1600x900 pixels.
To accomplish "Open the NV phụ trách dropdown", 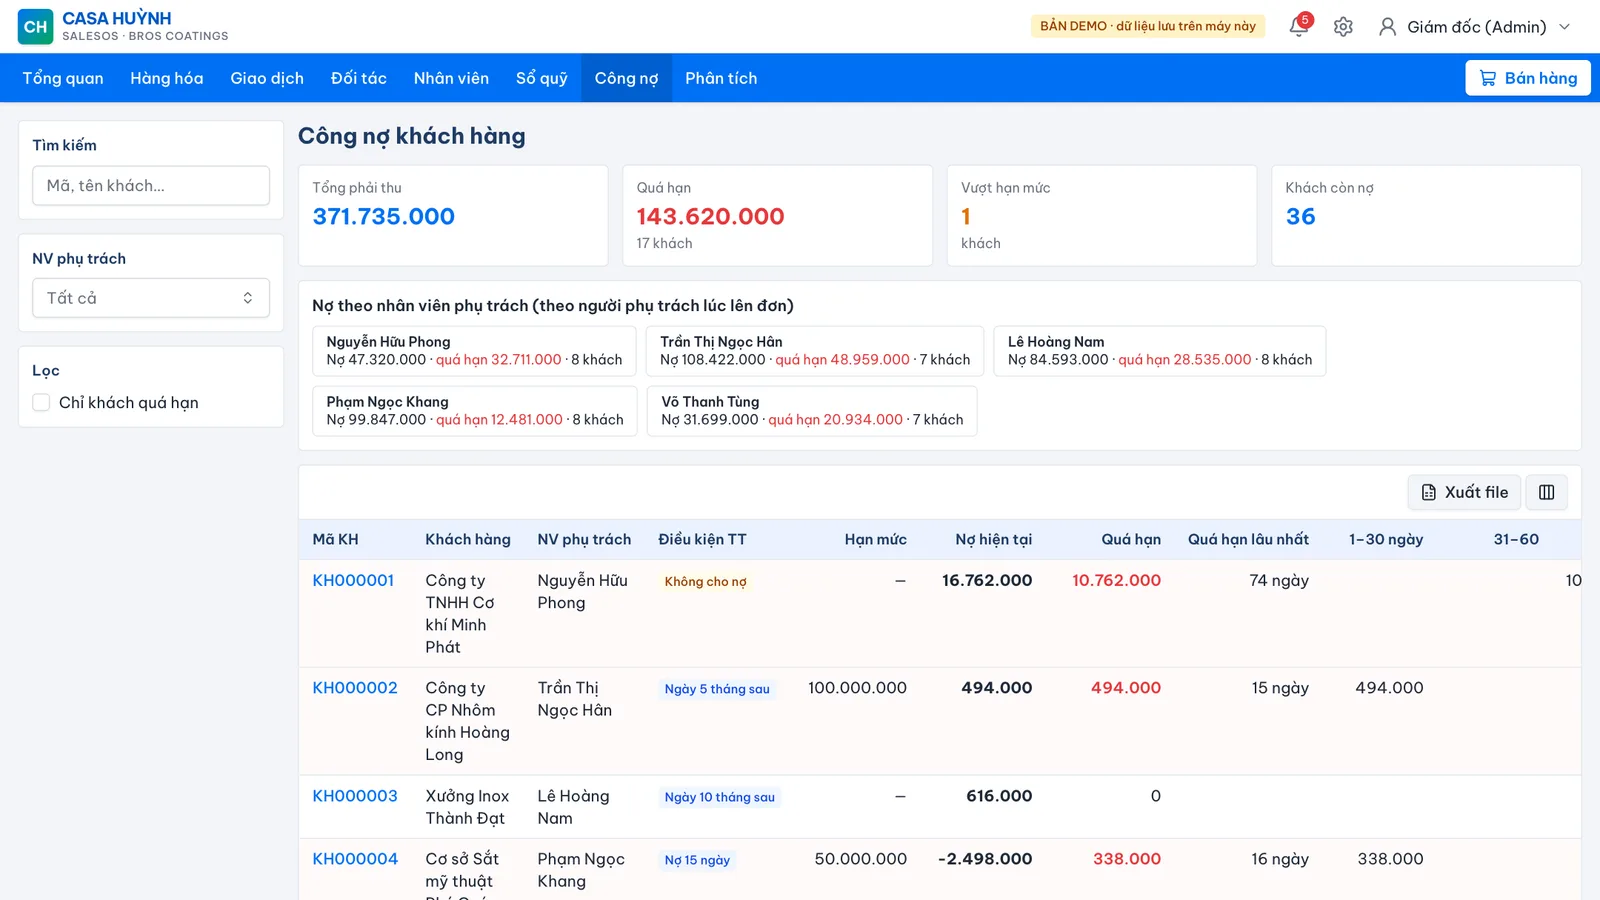I will [x=151, y=298].
